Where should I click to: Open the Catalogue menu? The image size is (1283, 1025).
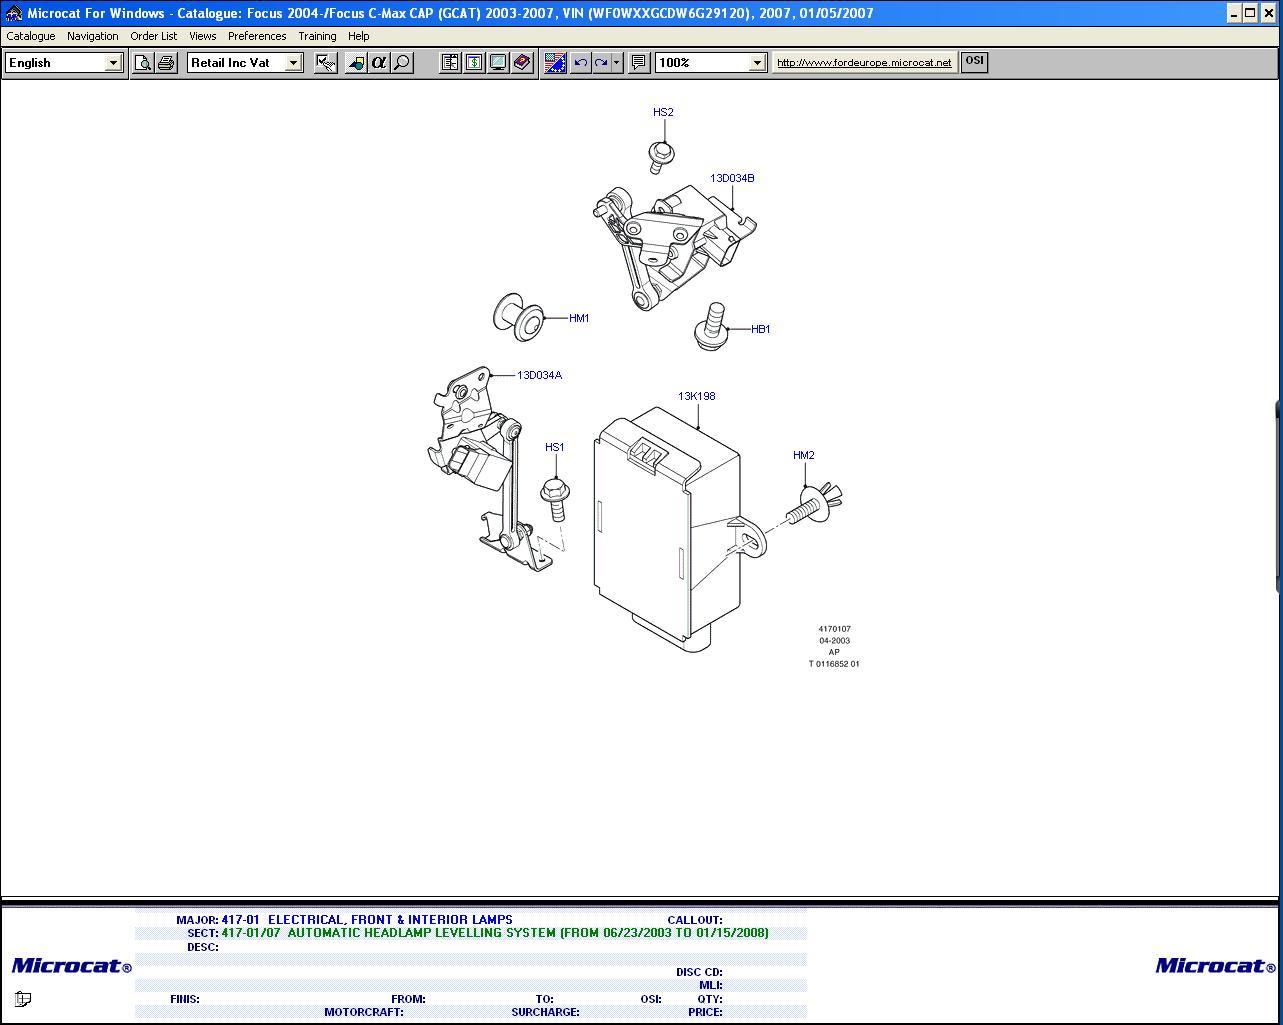pyautogui.click(x=31, y=36)
